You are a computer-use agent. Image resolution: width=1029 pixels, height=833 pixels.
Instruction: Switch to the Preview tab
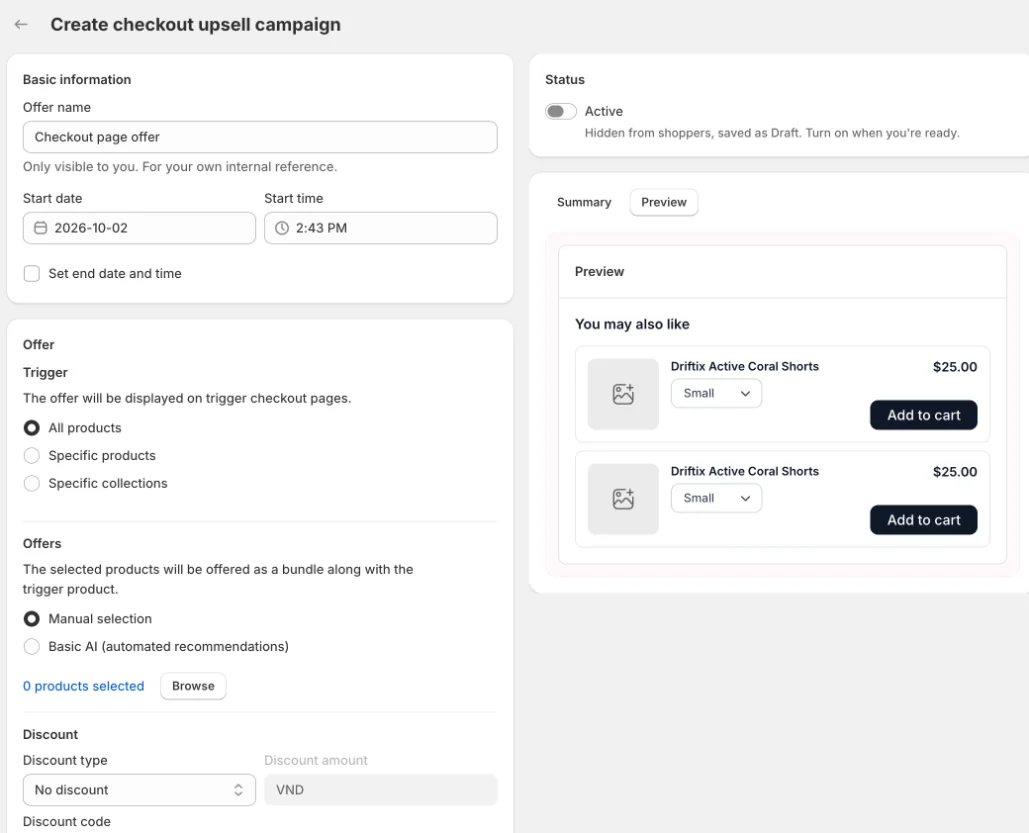663,202
